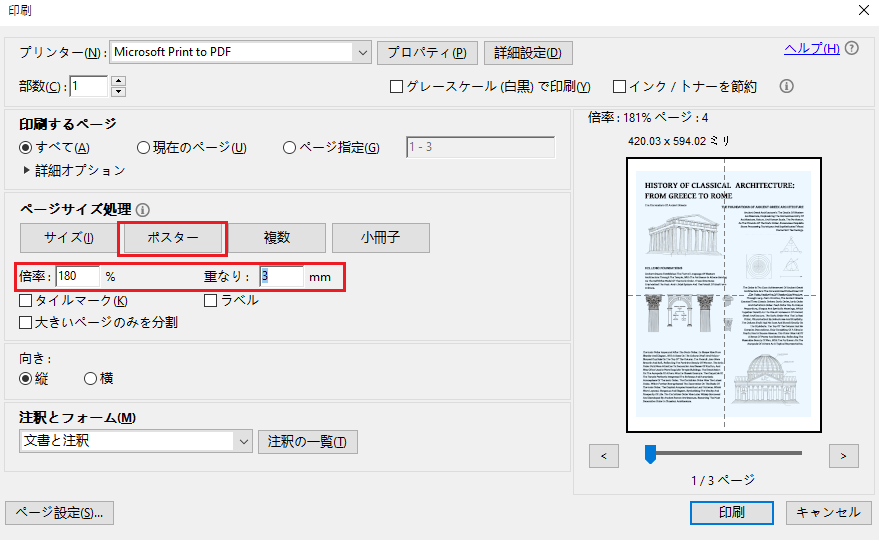Go to next preview page arrow

[844, 456]
